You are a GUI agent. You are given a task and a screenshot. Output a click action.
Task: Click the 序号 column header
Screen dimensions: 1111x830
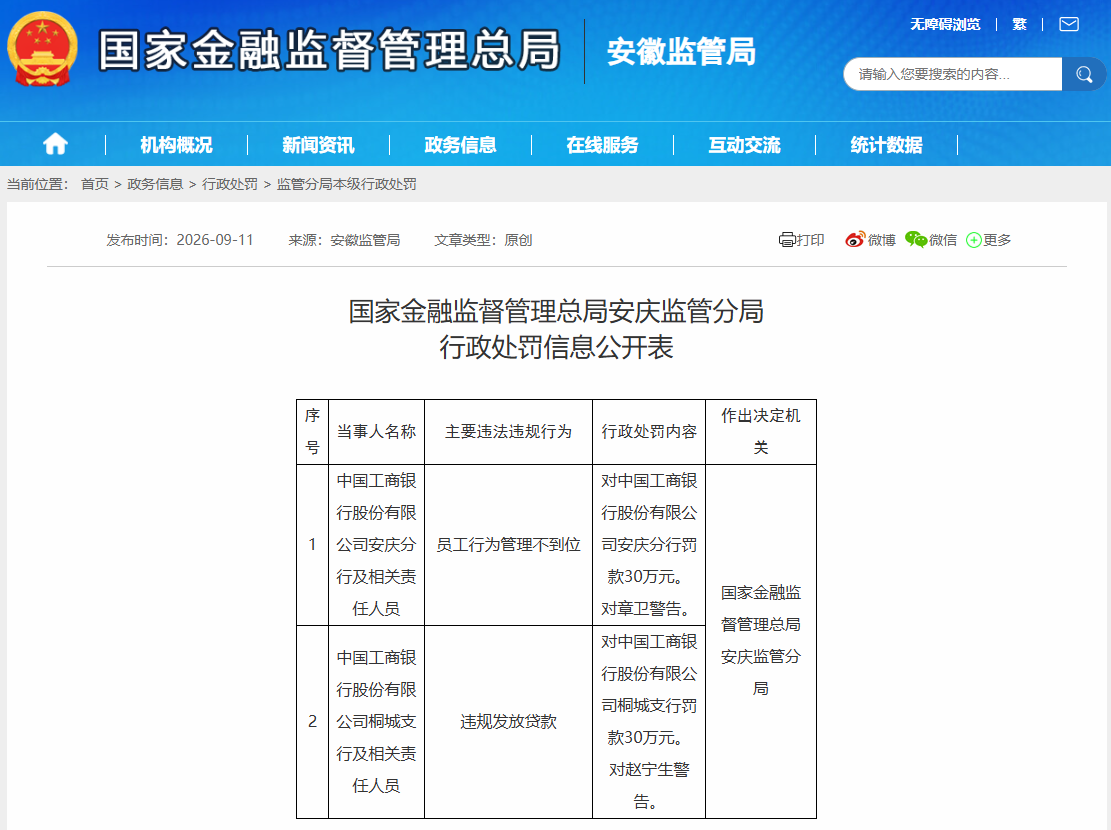[x=312, y=432]
